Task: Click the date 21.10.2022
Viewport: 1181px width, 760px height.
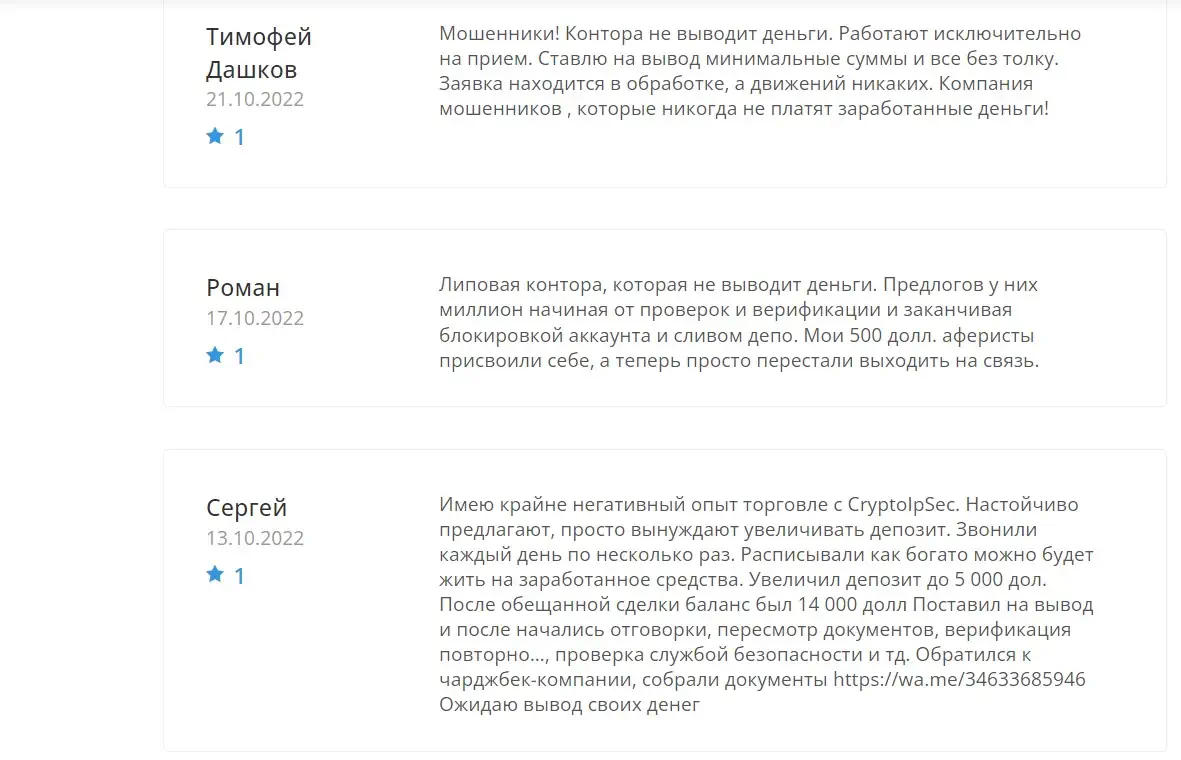Action: tap(255, 99)
